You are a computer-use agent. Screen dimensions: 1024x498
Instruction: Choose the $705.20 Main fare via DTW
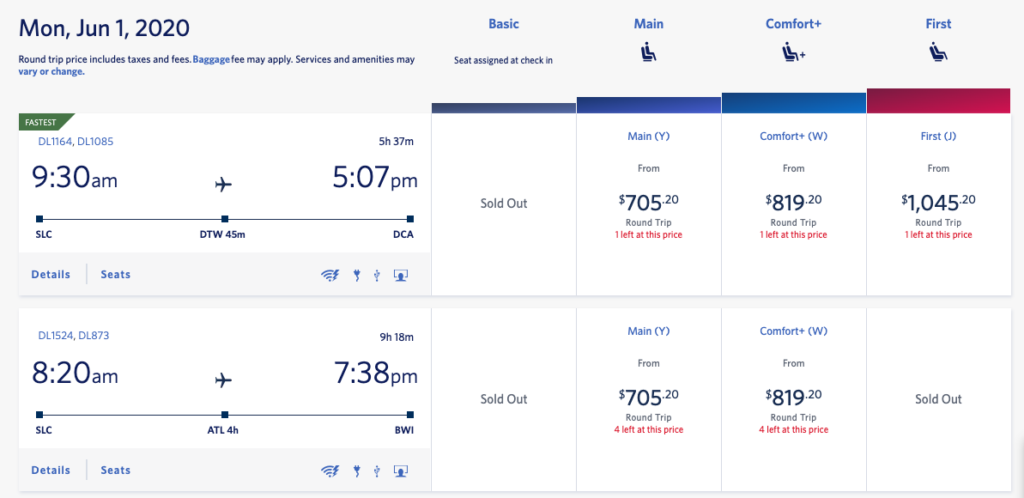(649, 203)
